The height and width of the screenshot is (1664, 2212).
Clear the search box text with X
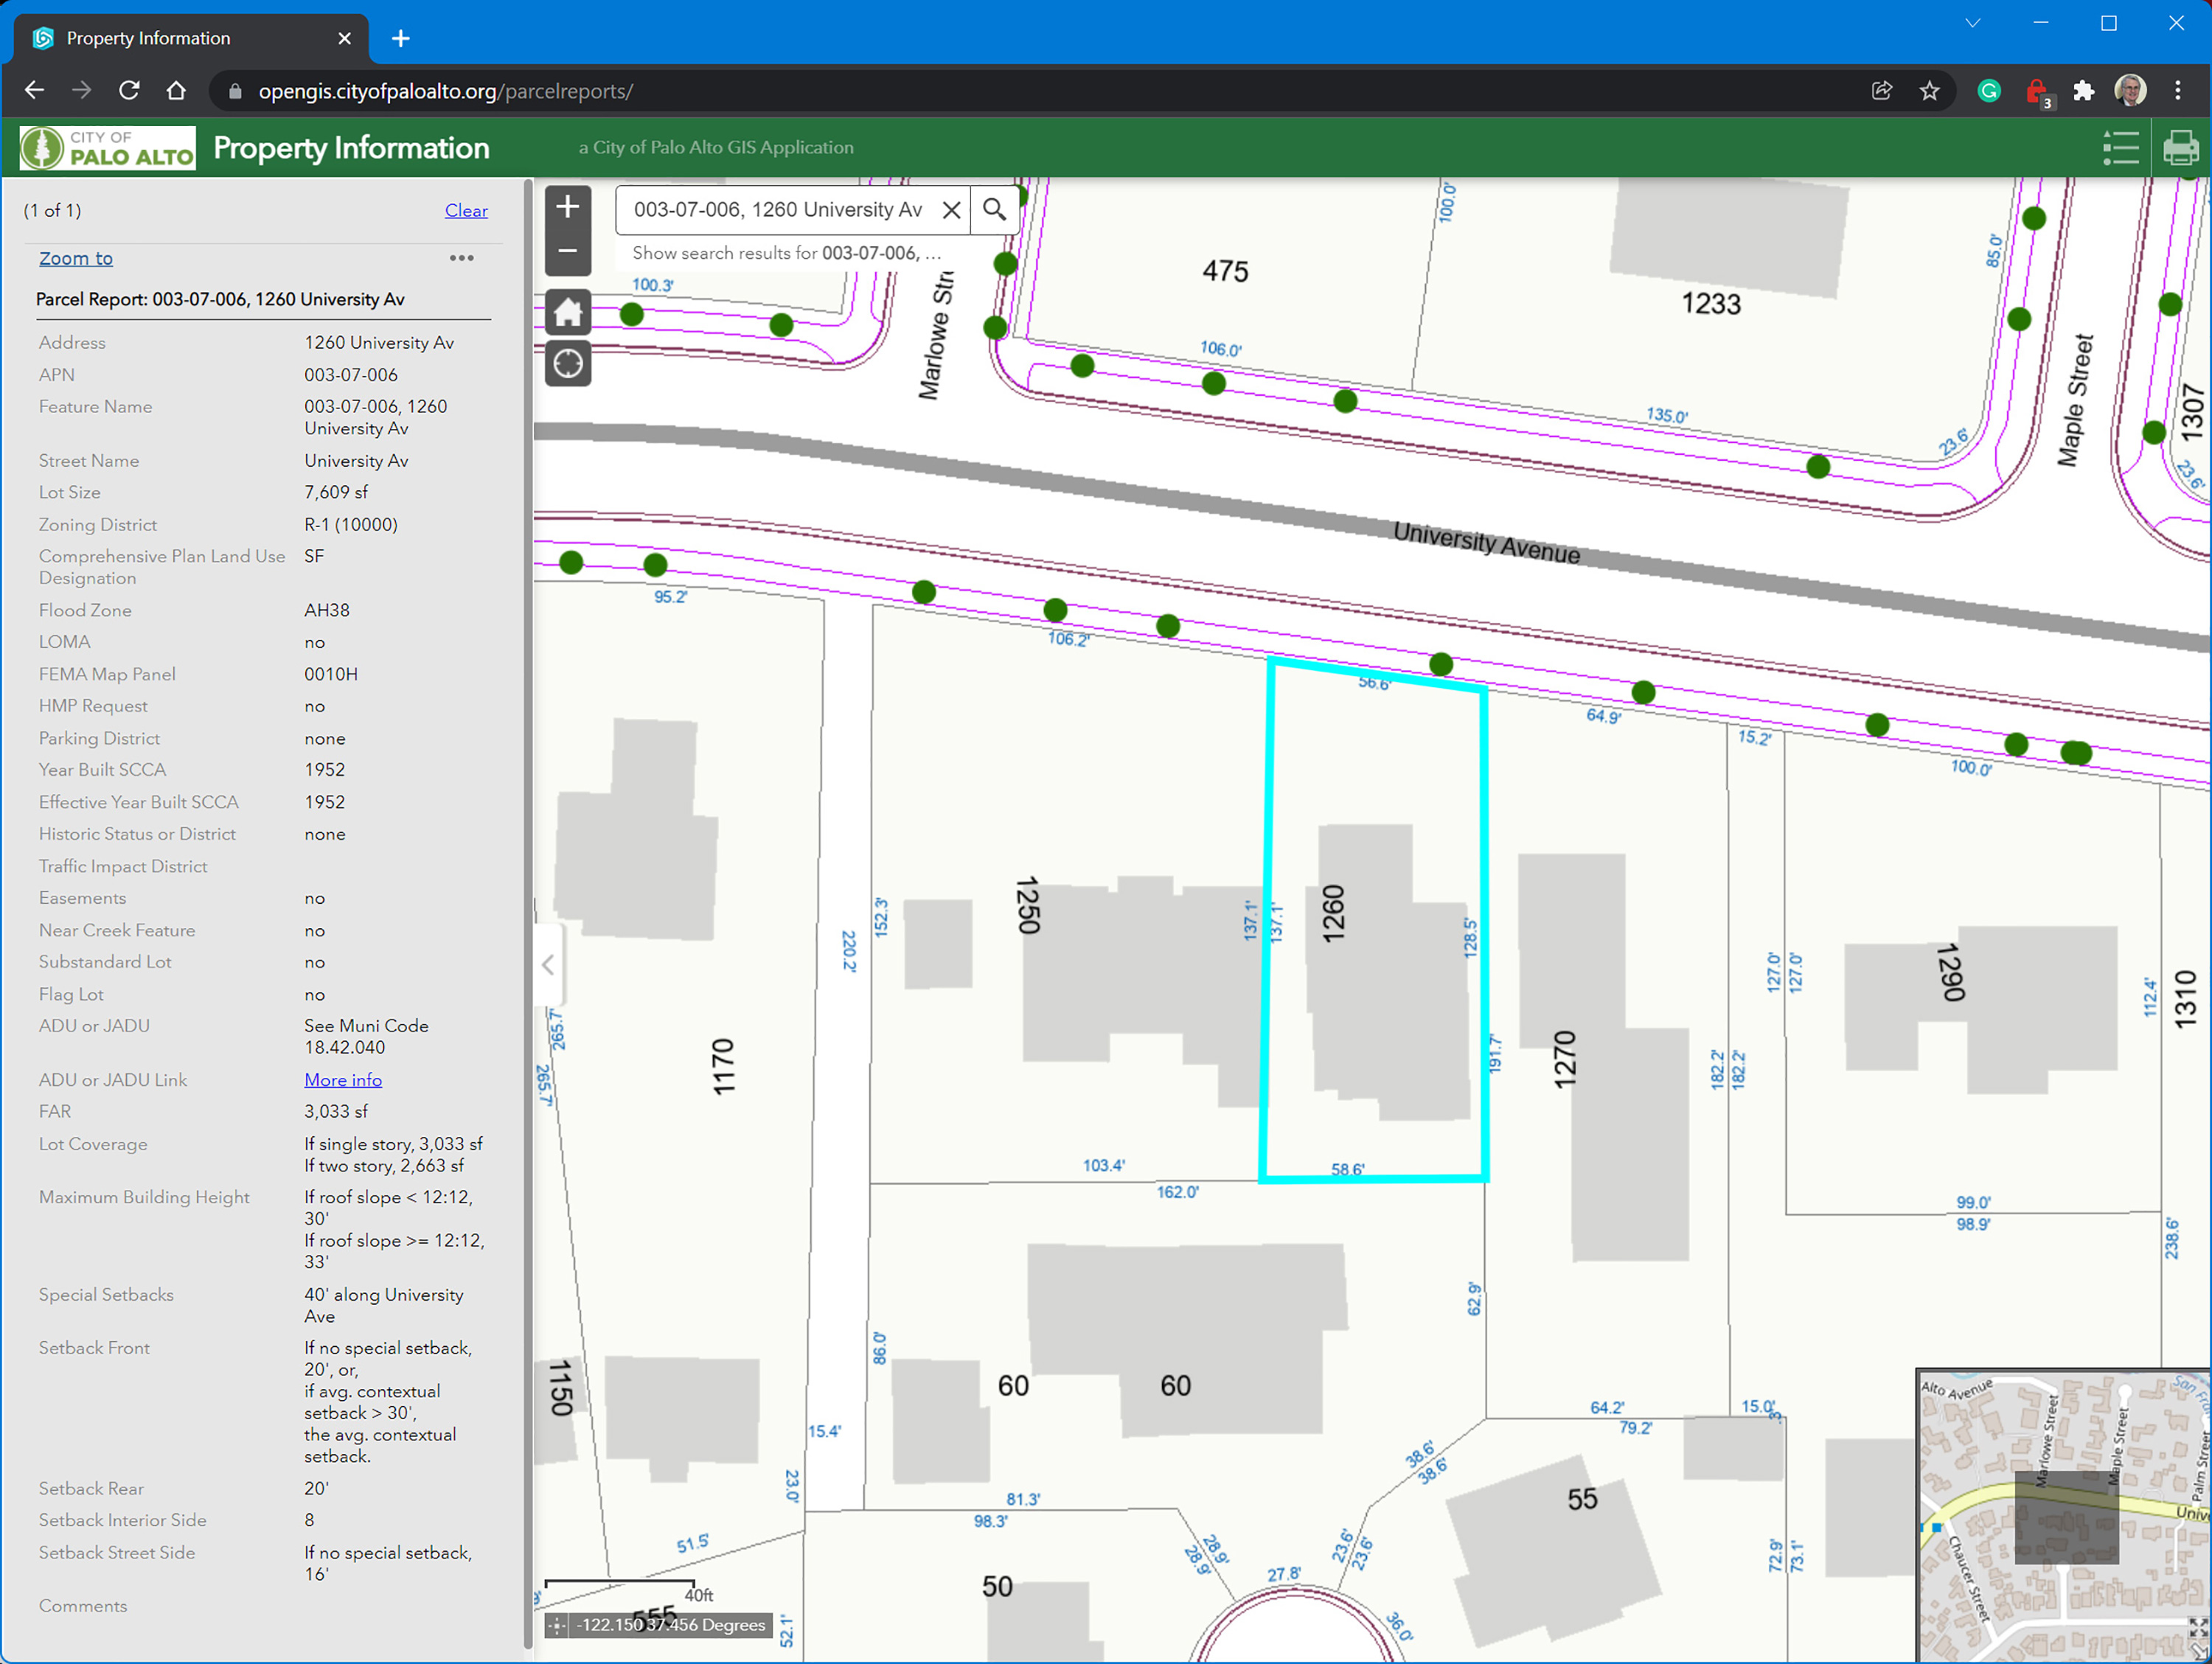click(x=951, y=210)
